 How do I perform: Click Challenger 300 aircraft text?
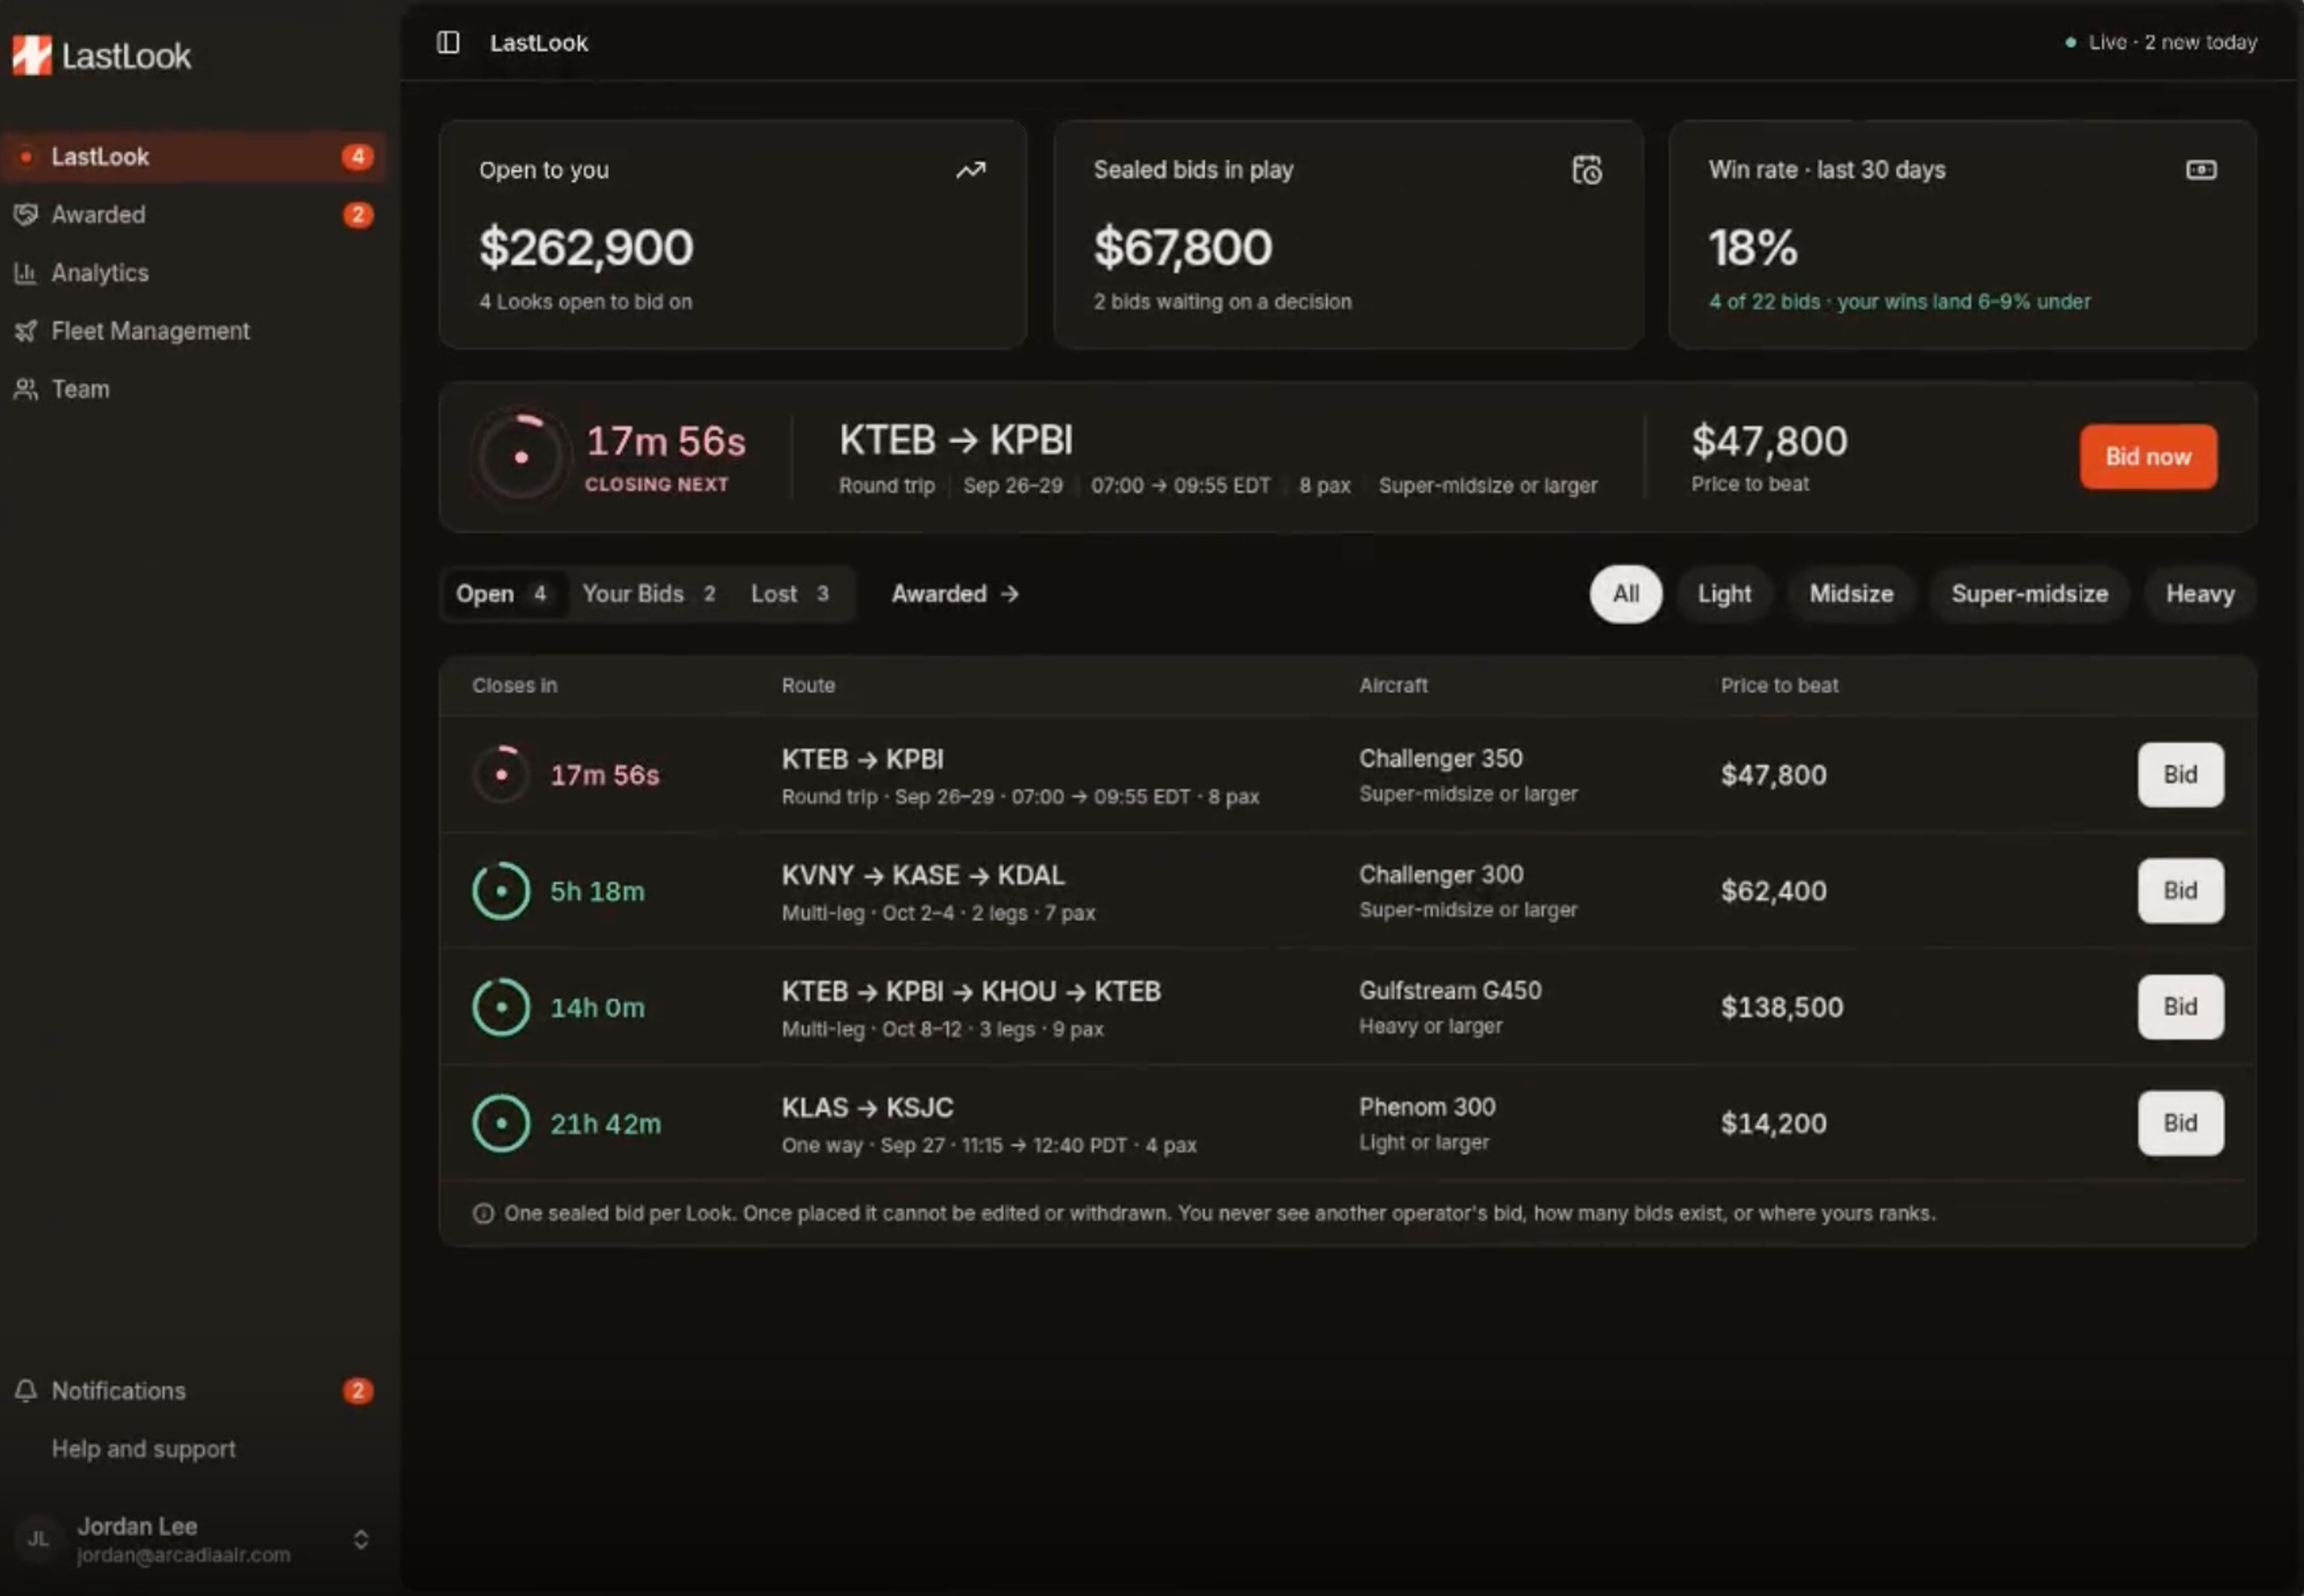(x=1441, y=874)
